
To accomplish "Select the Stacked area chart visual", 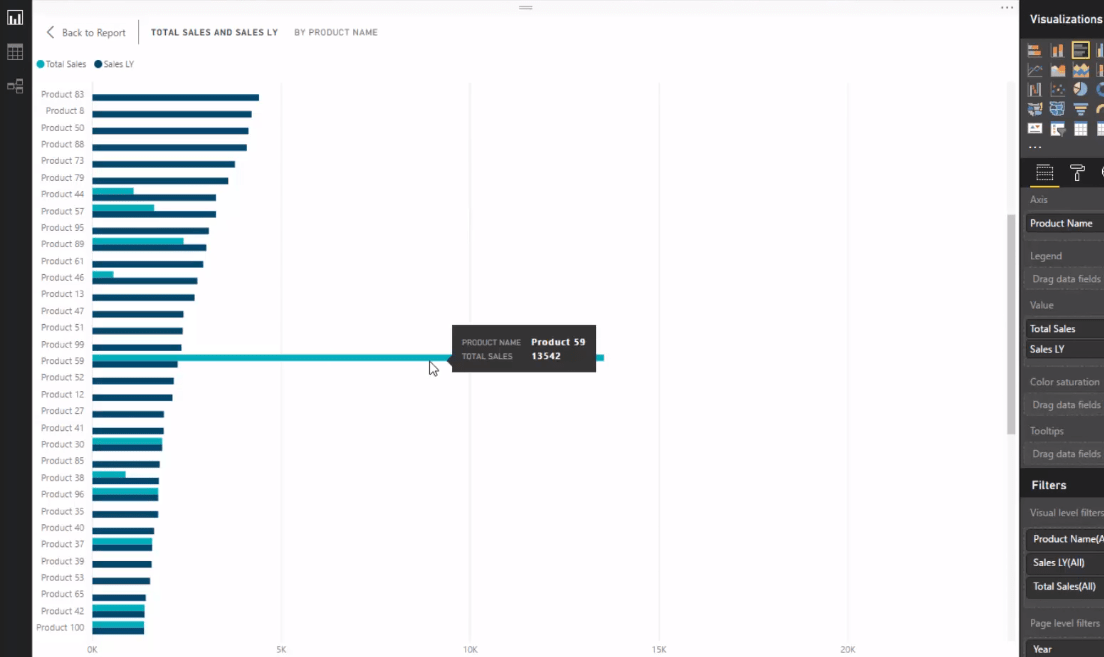I will point(1080,70).
